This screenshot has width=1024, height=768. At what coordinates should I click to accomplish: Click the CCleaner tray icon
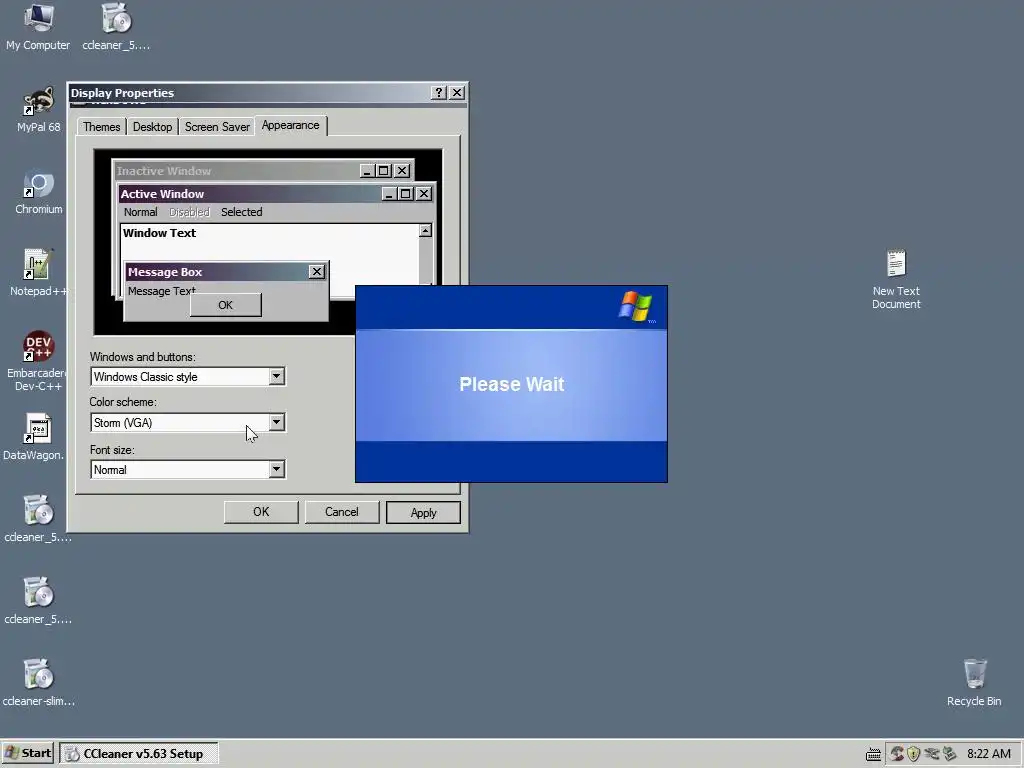click(x=897, y=754)
